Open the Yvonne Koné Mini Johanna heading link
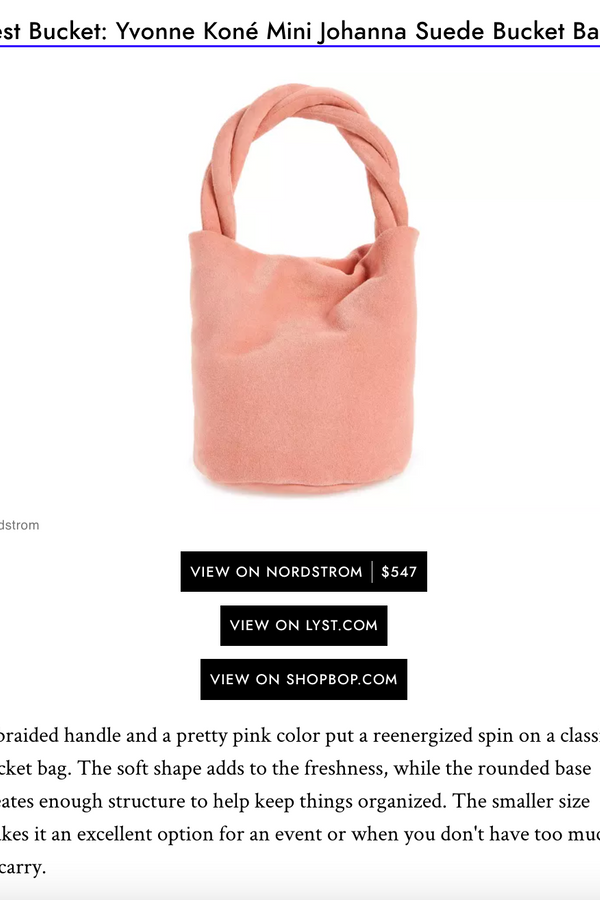This screenshot has height=900, width=600. click(x=300, y=30)
